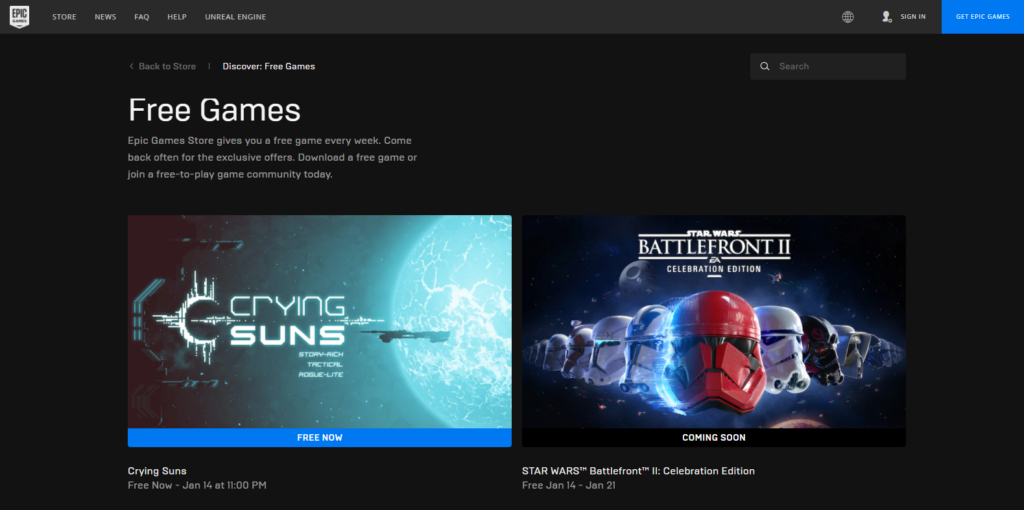
Task: Click the free game description paragraph
Action: pyautogui.click(x=272, y=157)
